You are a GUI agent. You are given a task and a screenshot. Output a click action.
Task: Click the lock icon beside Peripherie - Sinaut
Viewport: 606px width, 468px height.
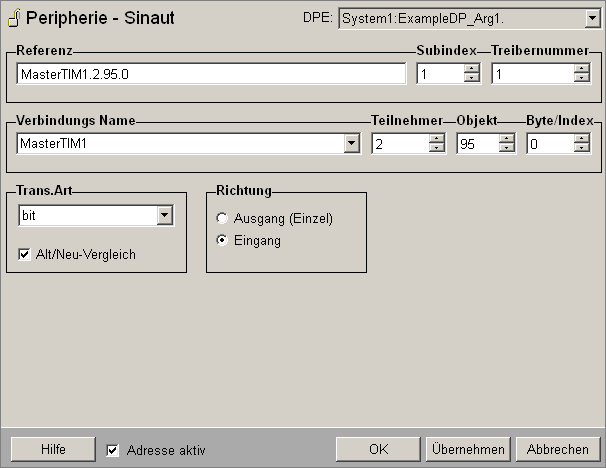tap(14, 18)
